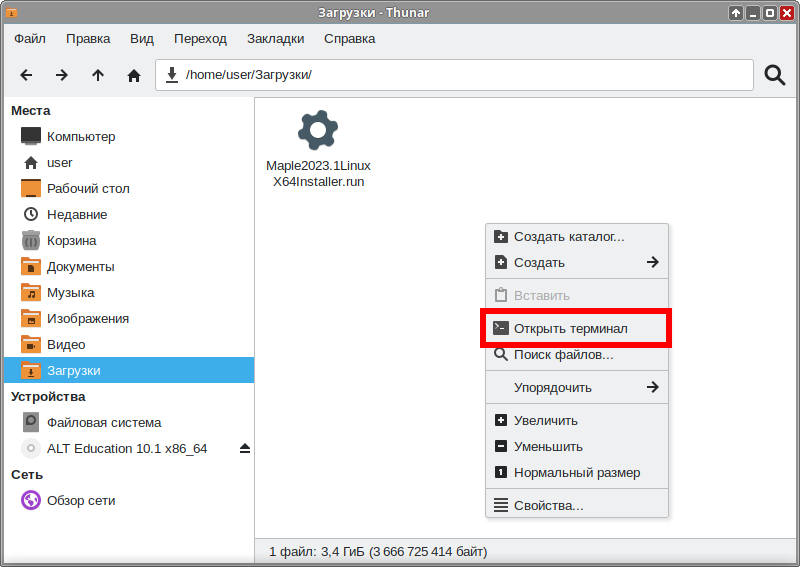Viewport: 800px width, 567px height.
Task: Choose Свойства... in context menu
Action: coord(577,506)
